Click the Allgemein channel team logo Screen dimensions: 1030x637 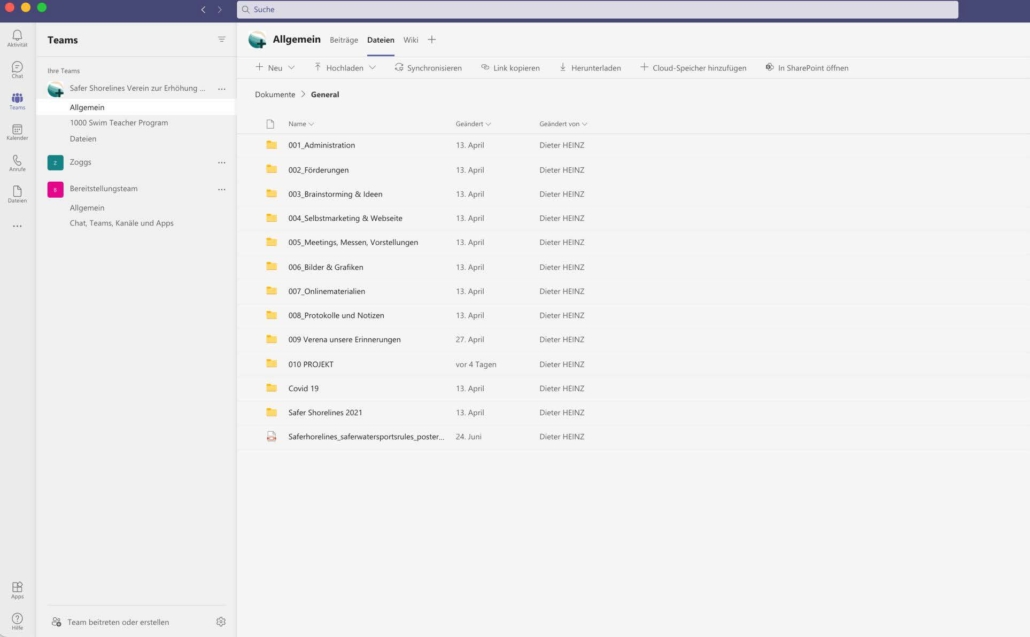point(257,40)
